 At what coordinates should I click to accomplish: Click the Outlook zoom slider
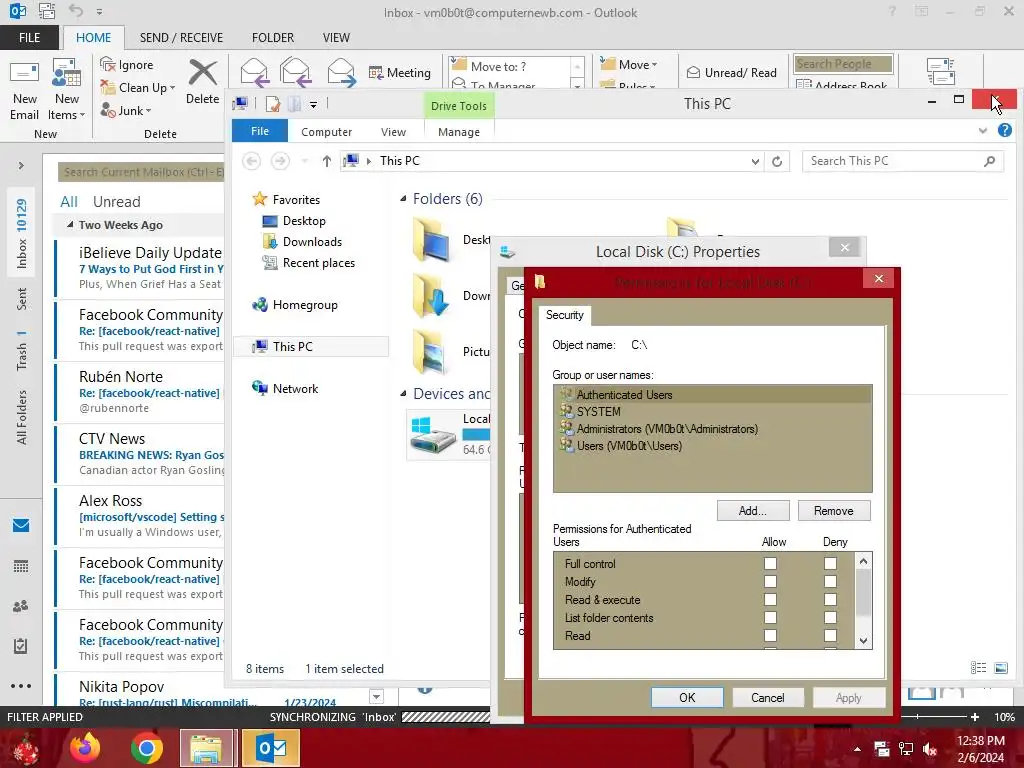[918, 716]
